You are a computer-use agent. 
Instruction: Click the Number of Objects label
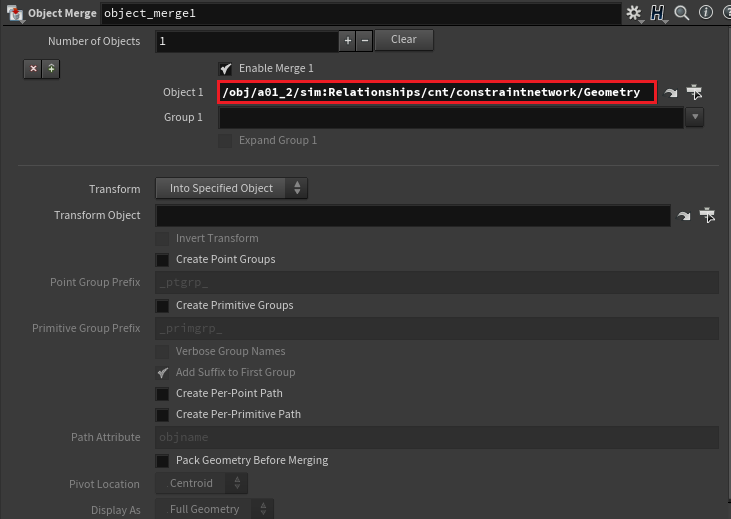point(94,41)
